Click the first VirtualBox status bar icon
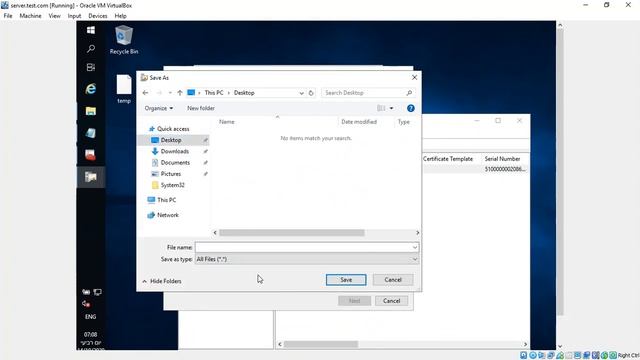The width and height of the screenshot is (640, 360). 524,356
